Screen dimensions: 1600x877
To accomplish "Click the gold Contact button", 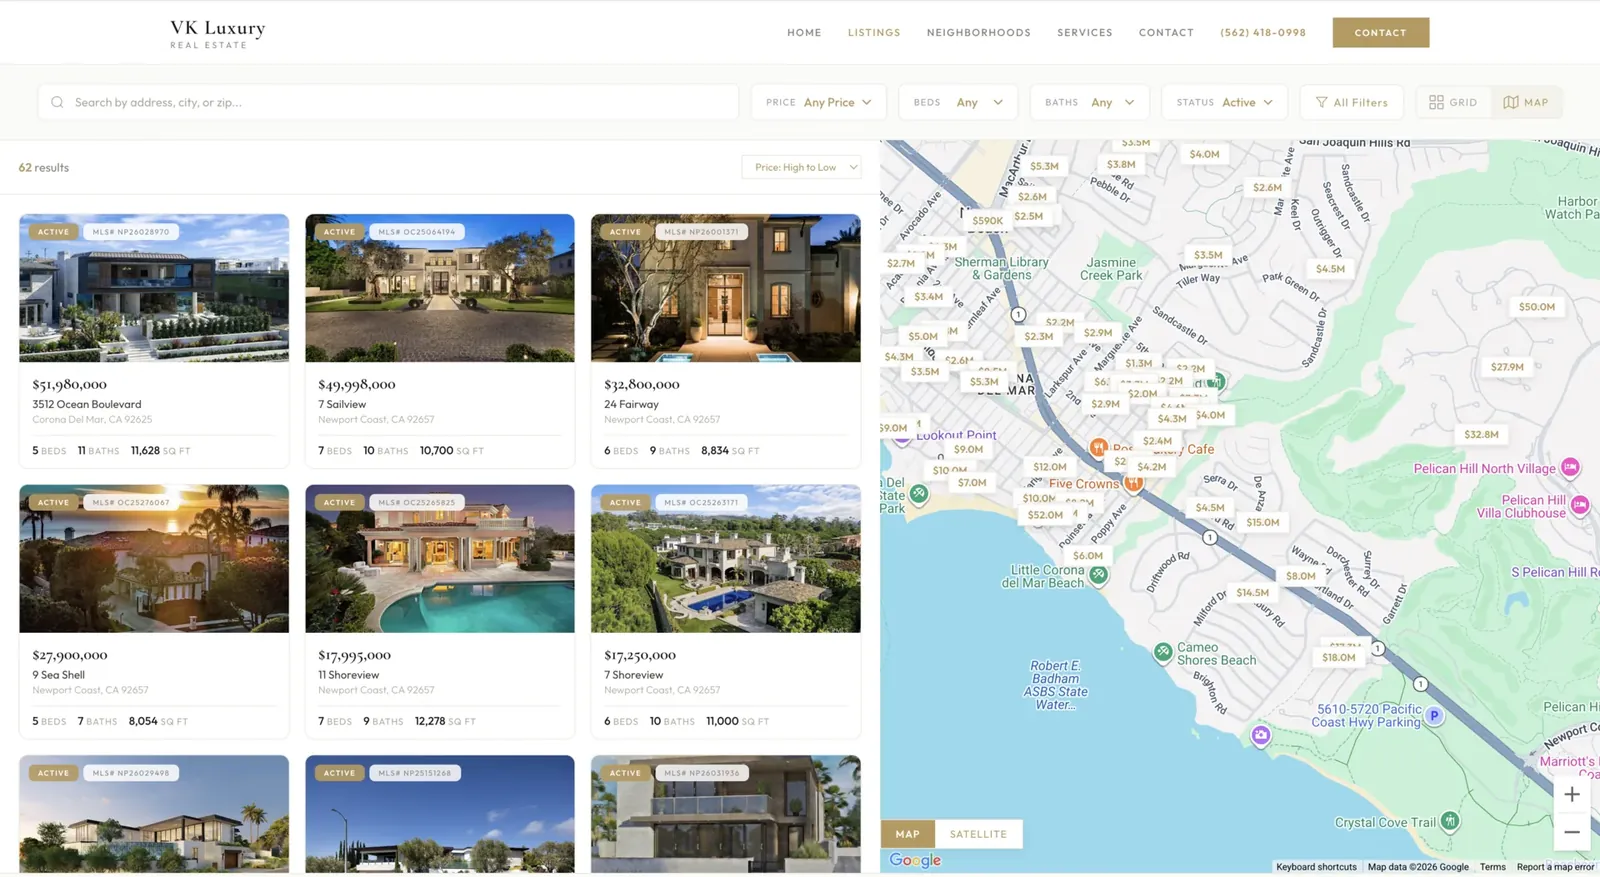I will (x=1380, y=33).
